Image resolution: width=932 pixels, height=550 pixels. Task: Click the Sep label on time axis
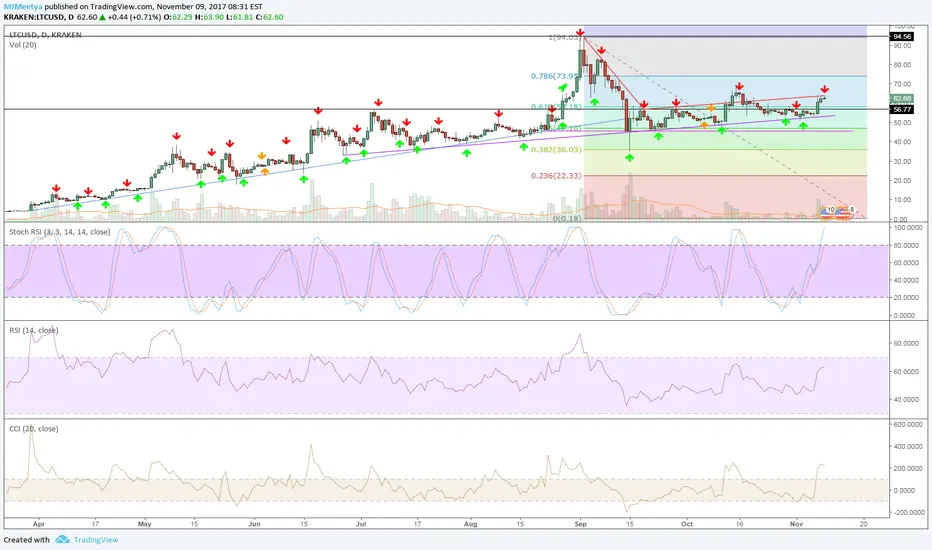pos(580,524)
